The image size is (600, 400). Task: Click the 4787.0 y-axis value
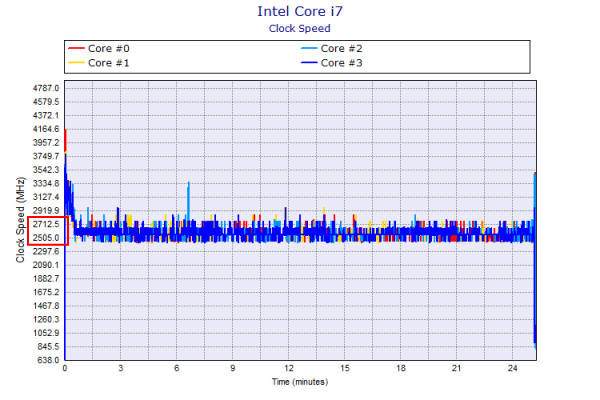click(46, 88)
